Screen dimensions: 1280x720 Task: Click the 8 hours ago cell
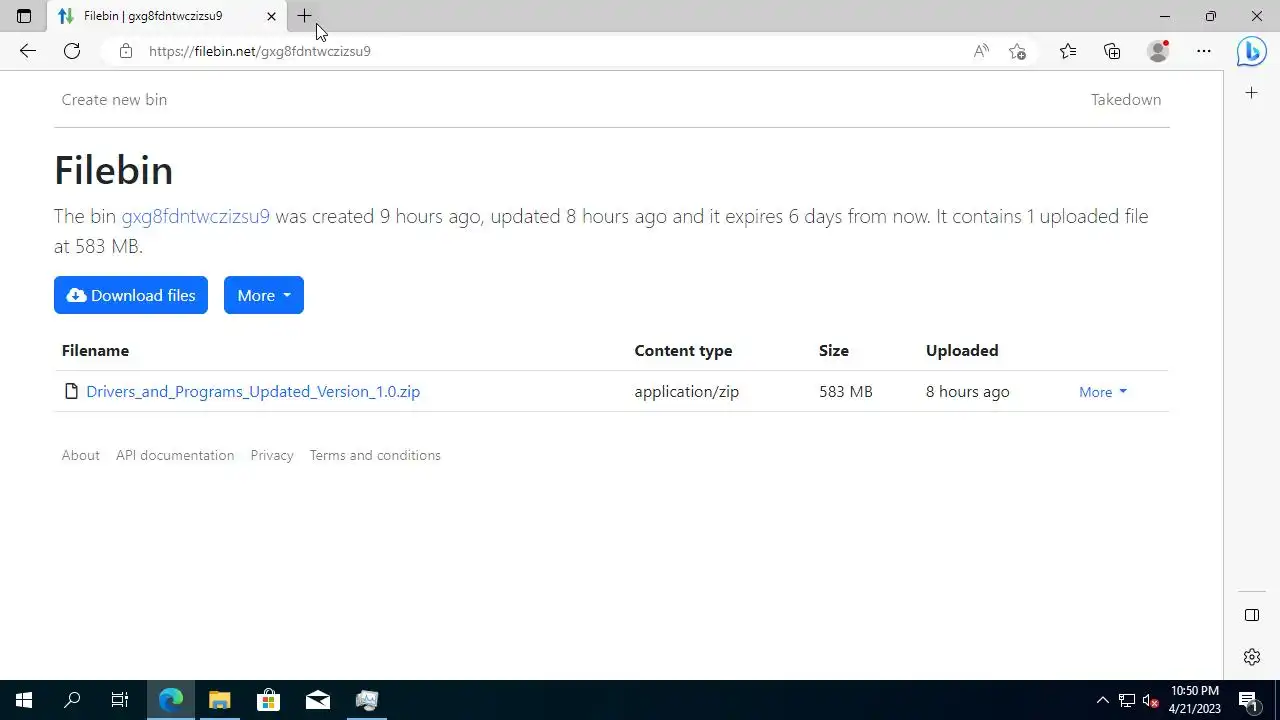click(x=967, y=391)
